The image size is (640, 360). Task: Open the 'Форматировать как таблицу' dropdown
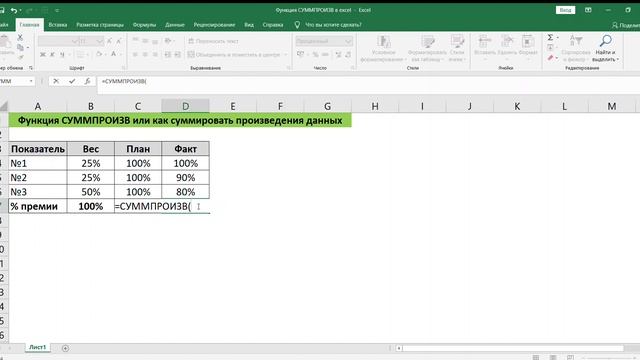(x=427, y=49)
